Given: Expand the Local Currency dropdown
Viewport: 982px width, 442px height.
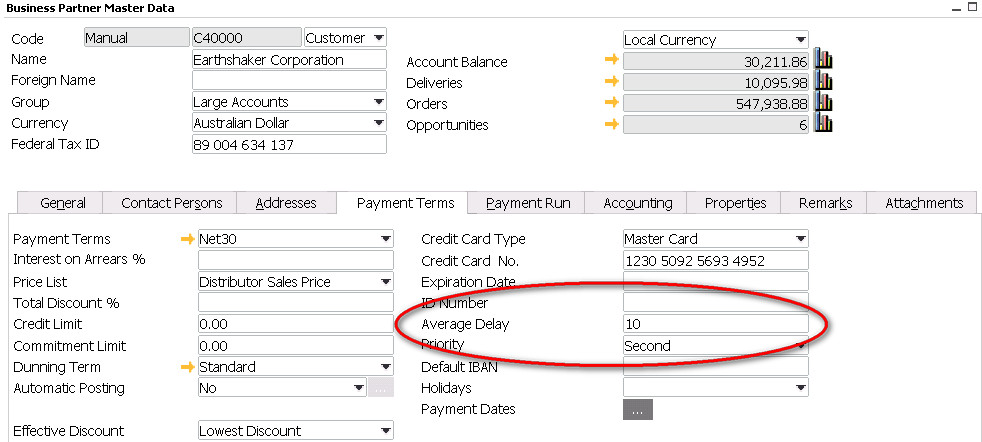Looking at the screenshot, I should [x=800, y=40].
